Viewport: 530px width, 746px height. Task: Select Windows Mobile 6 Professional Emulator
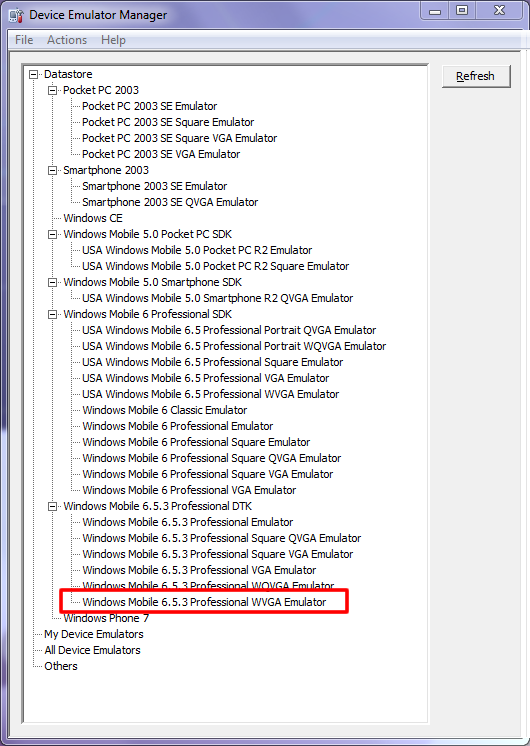[x=177, y=426]
